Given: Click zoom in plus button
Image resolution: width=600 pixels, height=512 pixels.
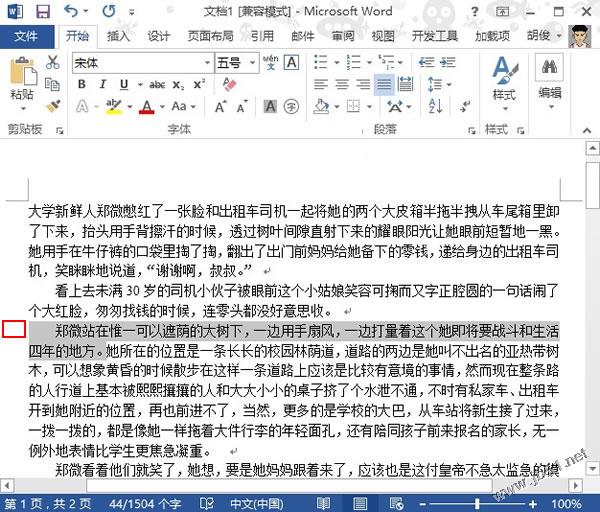Looking at the screenshot, I should point(533,504).
